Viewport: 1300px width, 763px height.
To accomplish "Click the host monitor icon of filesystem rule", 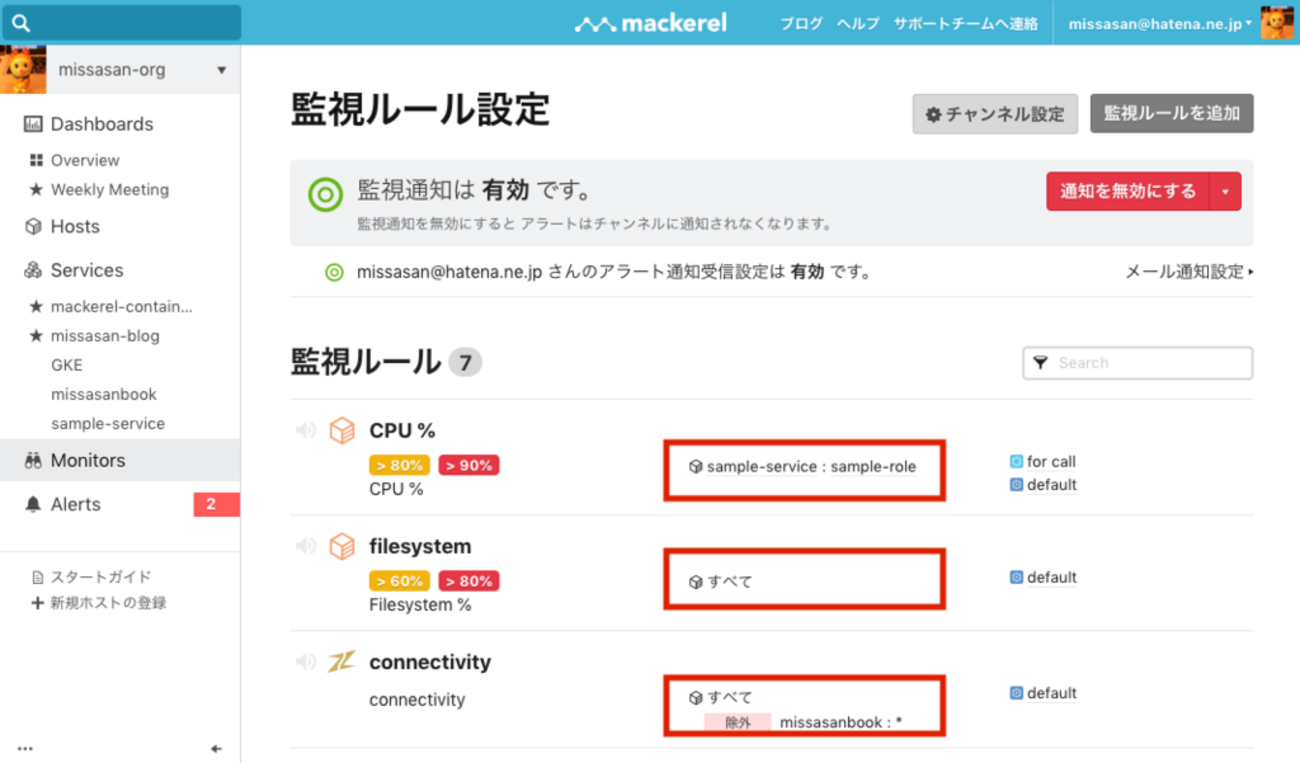I will coord(342,546).
